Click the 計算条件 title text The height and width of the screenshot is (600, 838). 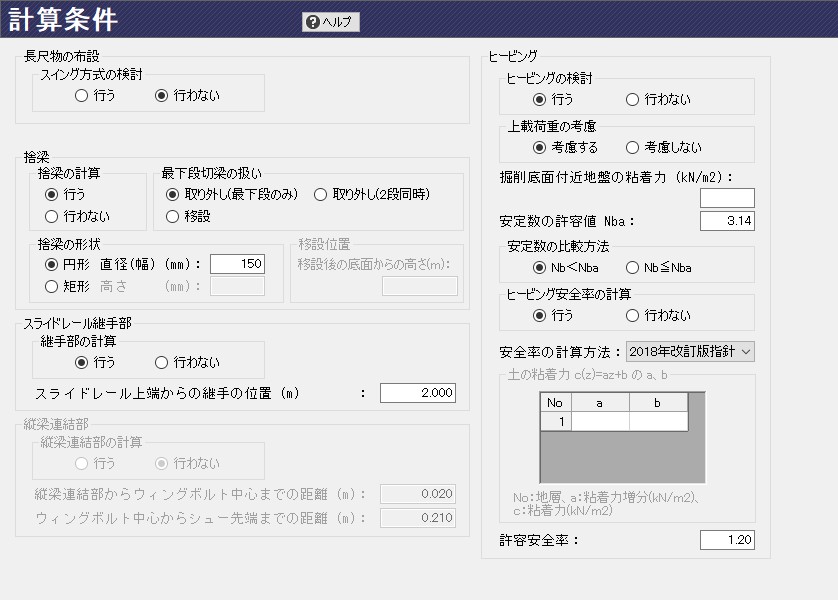(x=63, y=19)
